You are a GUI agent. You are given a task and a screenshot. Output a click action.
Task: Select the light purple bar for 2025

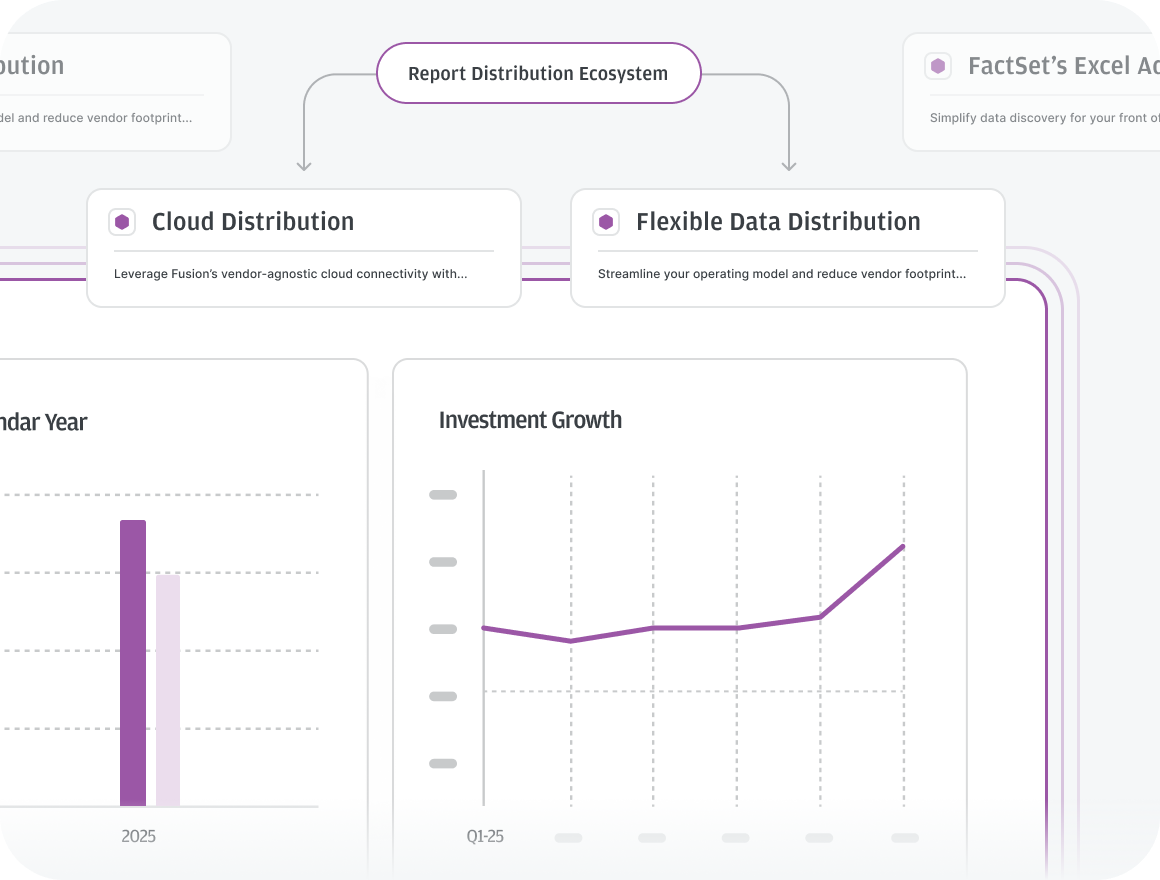click(x=168, y=691)
